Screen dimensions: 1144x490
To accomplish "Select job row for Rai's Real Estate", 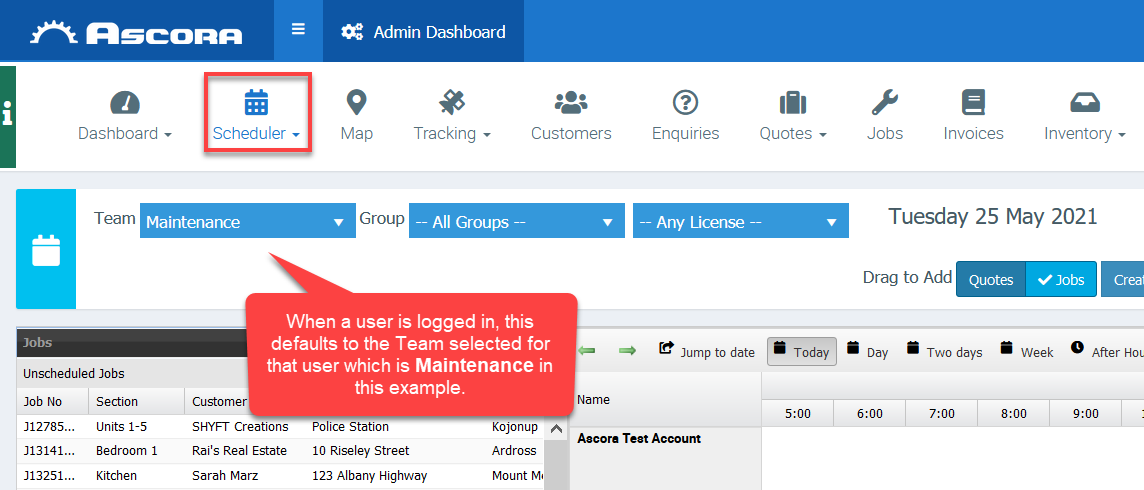I will pos(280,451).
